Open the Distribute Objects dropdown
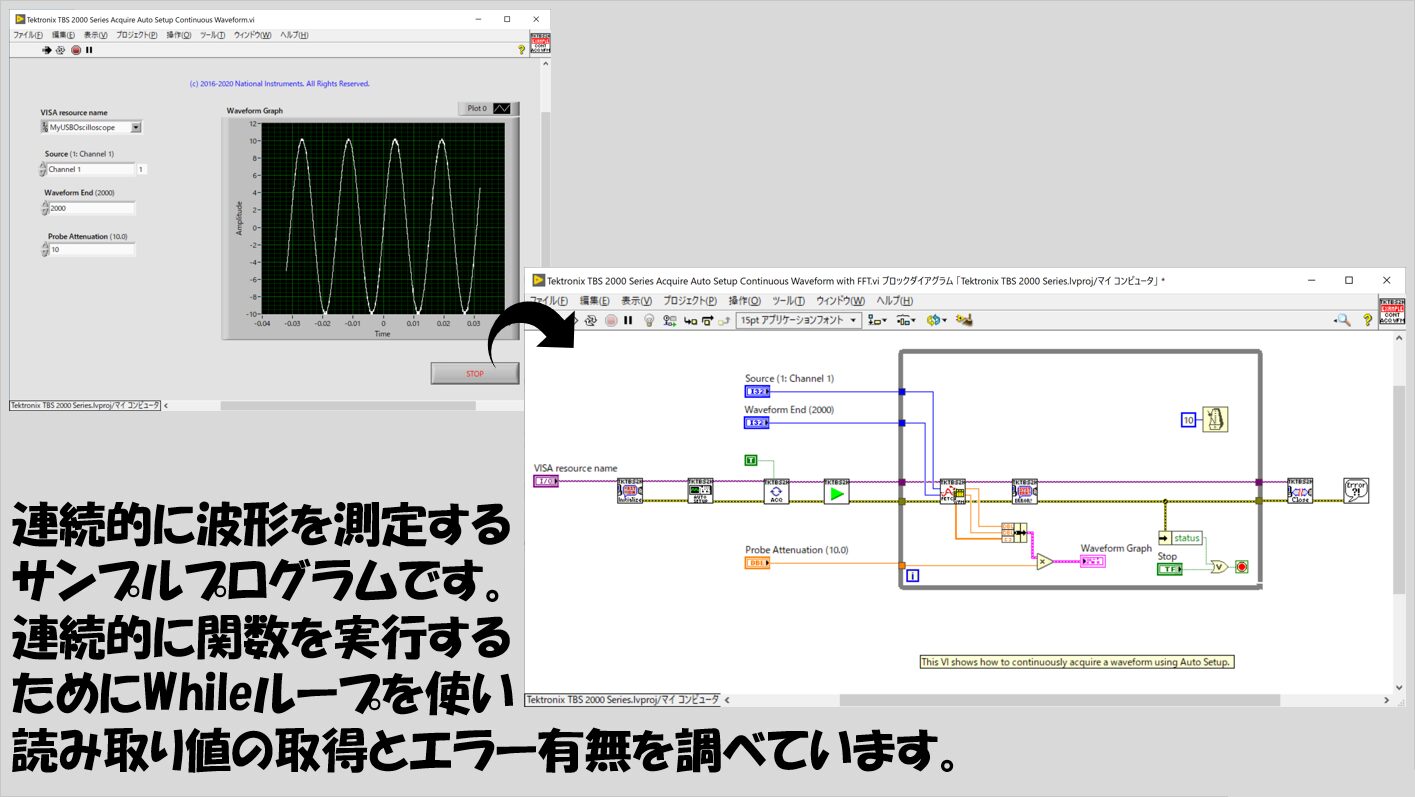 [x=906, y=320]
